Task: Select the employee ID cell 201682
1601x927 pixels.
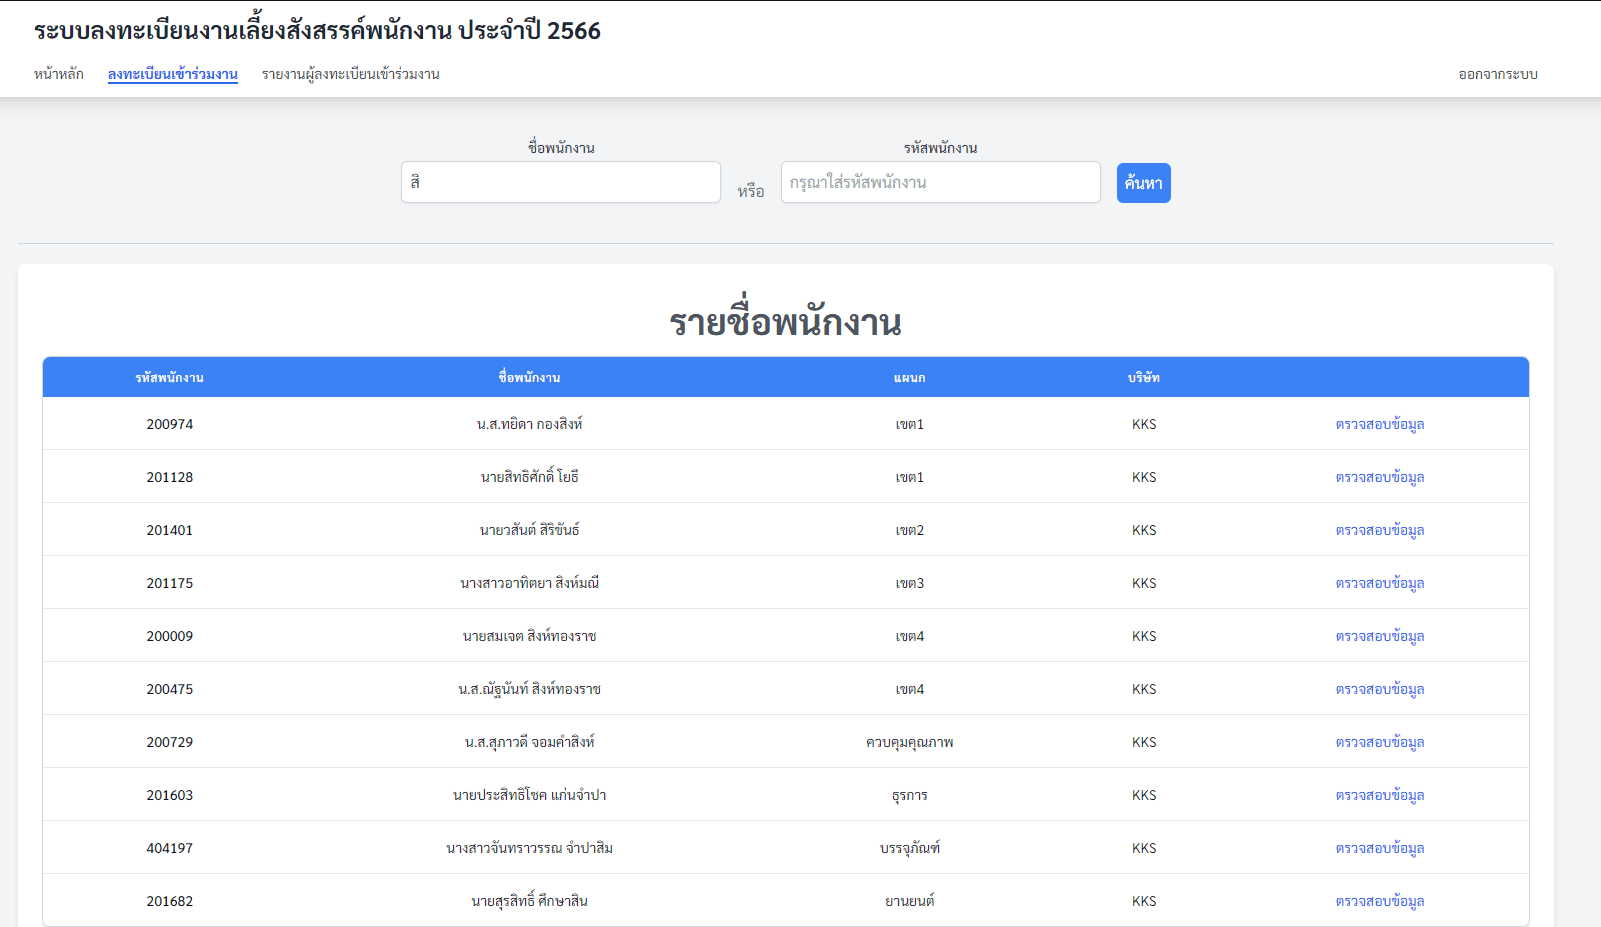Action: point(170,901)
